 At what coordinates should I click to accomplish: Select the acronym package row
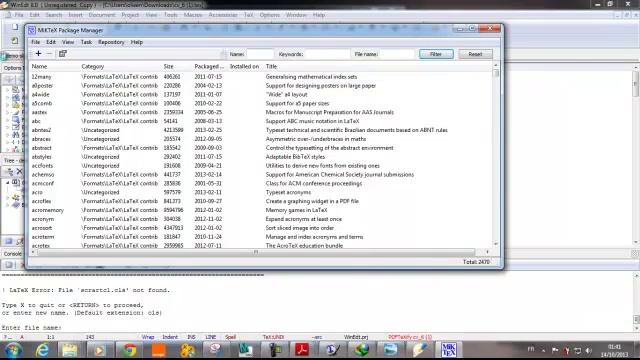pos(261,219)
